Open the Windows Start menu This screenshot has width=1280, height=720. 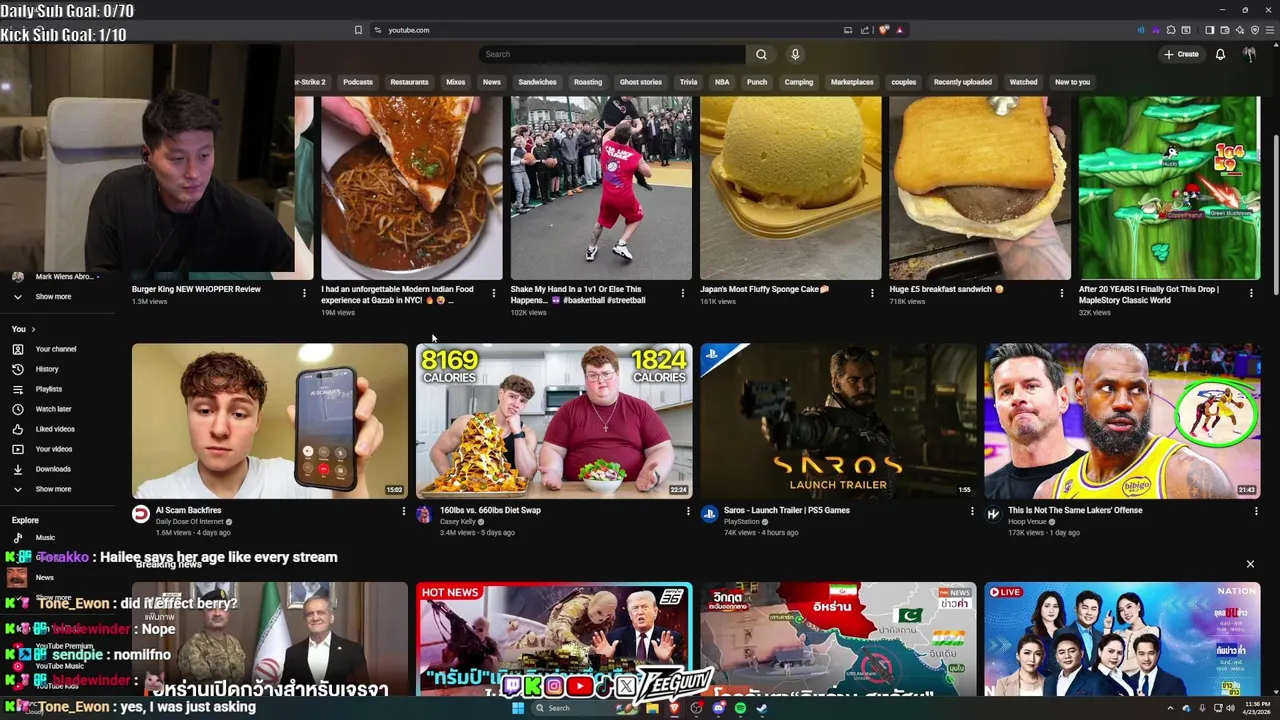(518, 708)
